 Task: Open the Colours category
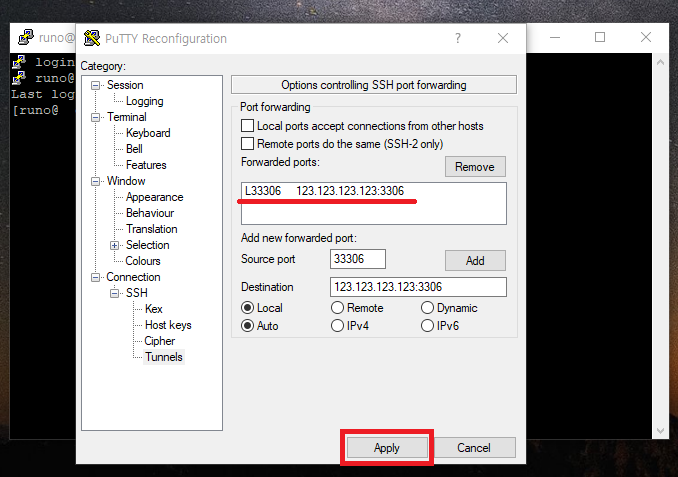(143, 261)
